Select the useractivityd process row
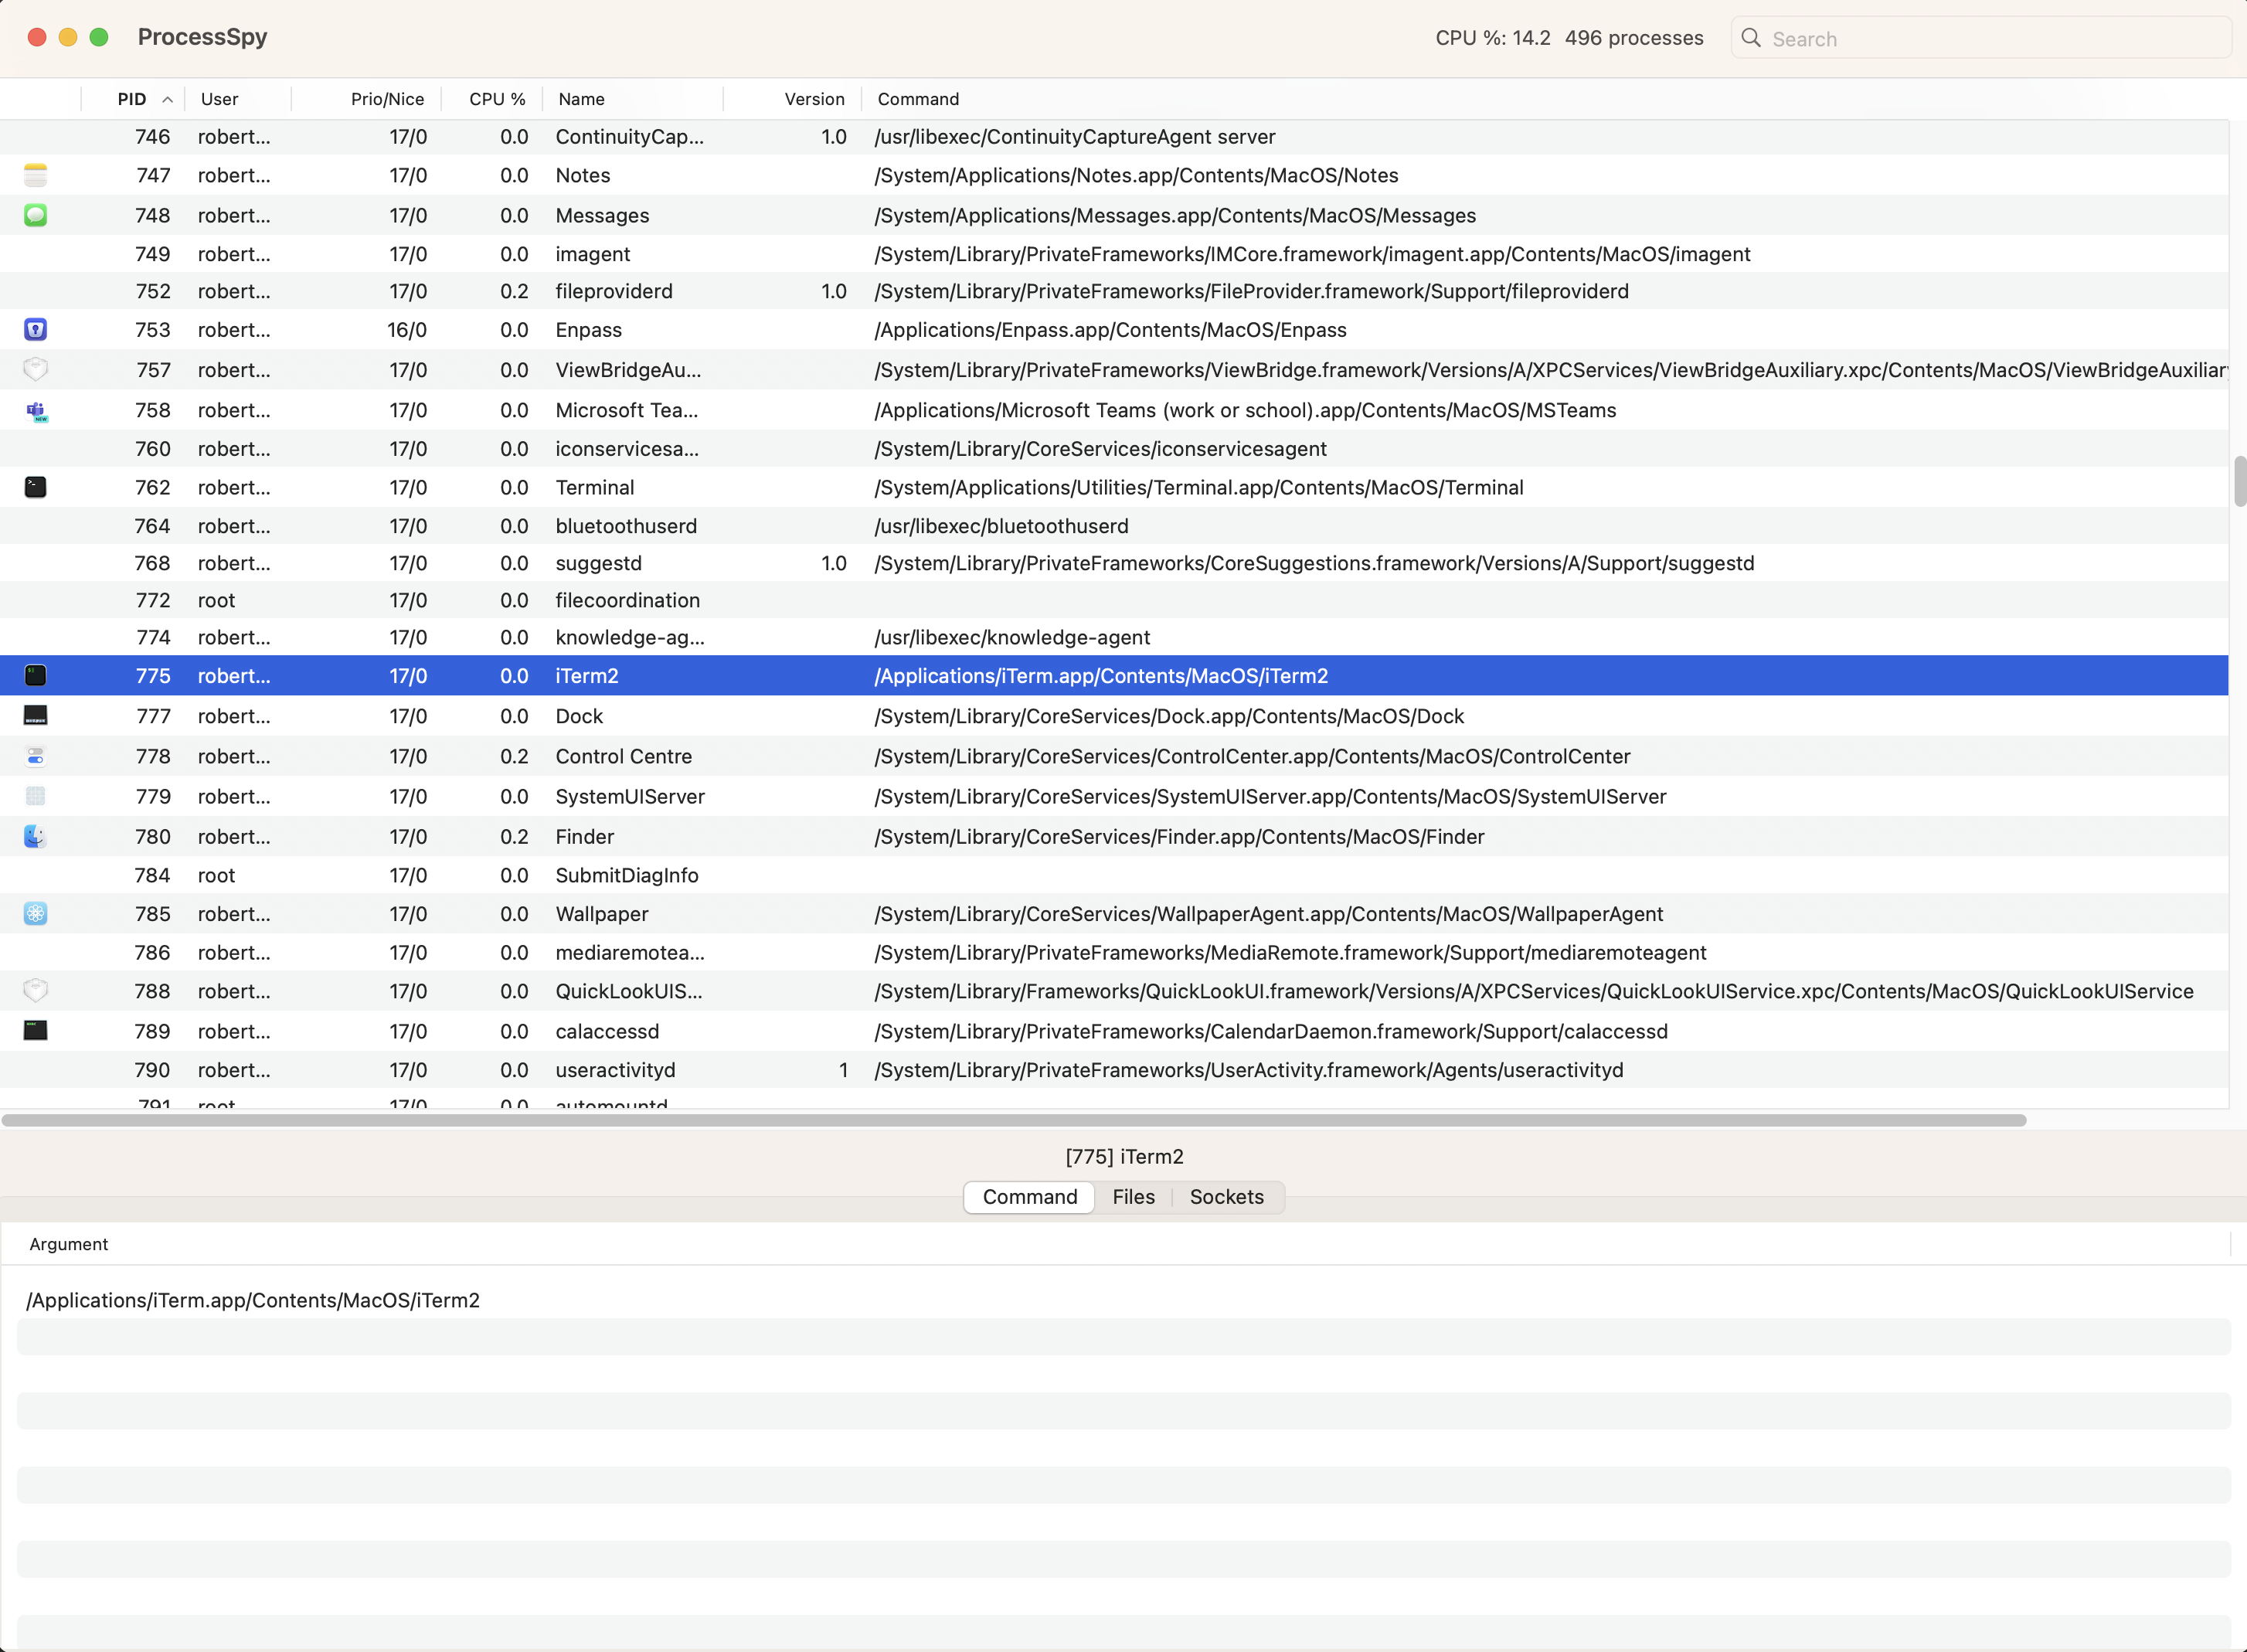The image size is (2247, 1652). [x=1114, y=1070]
